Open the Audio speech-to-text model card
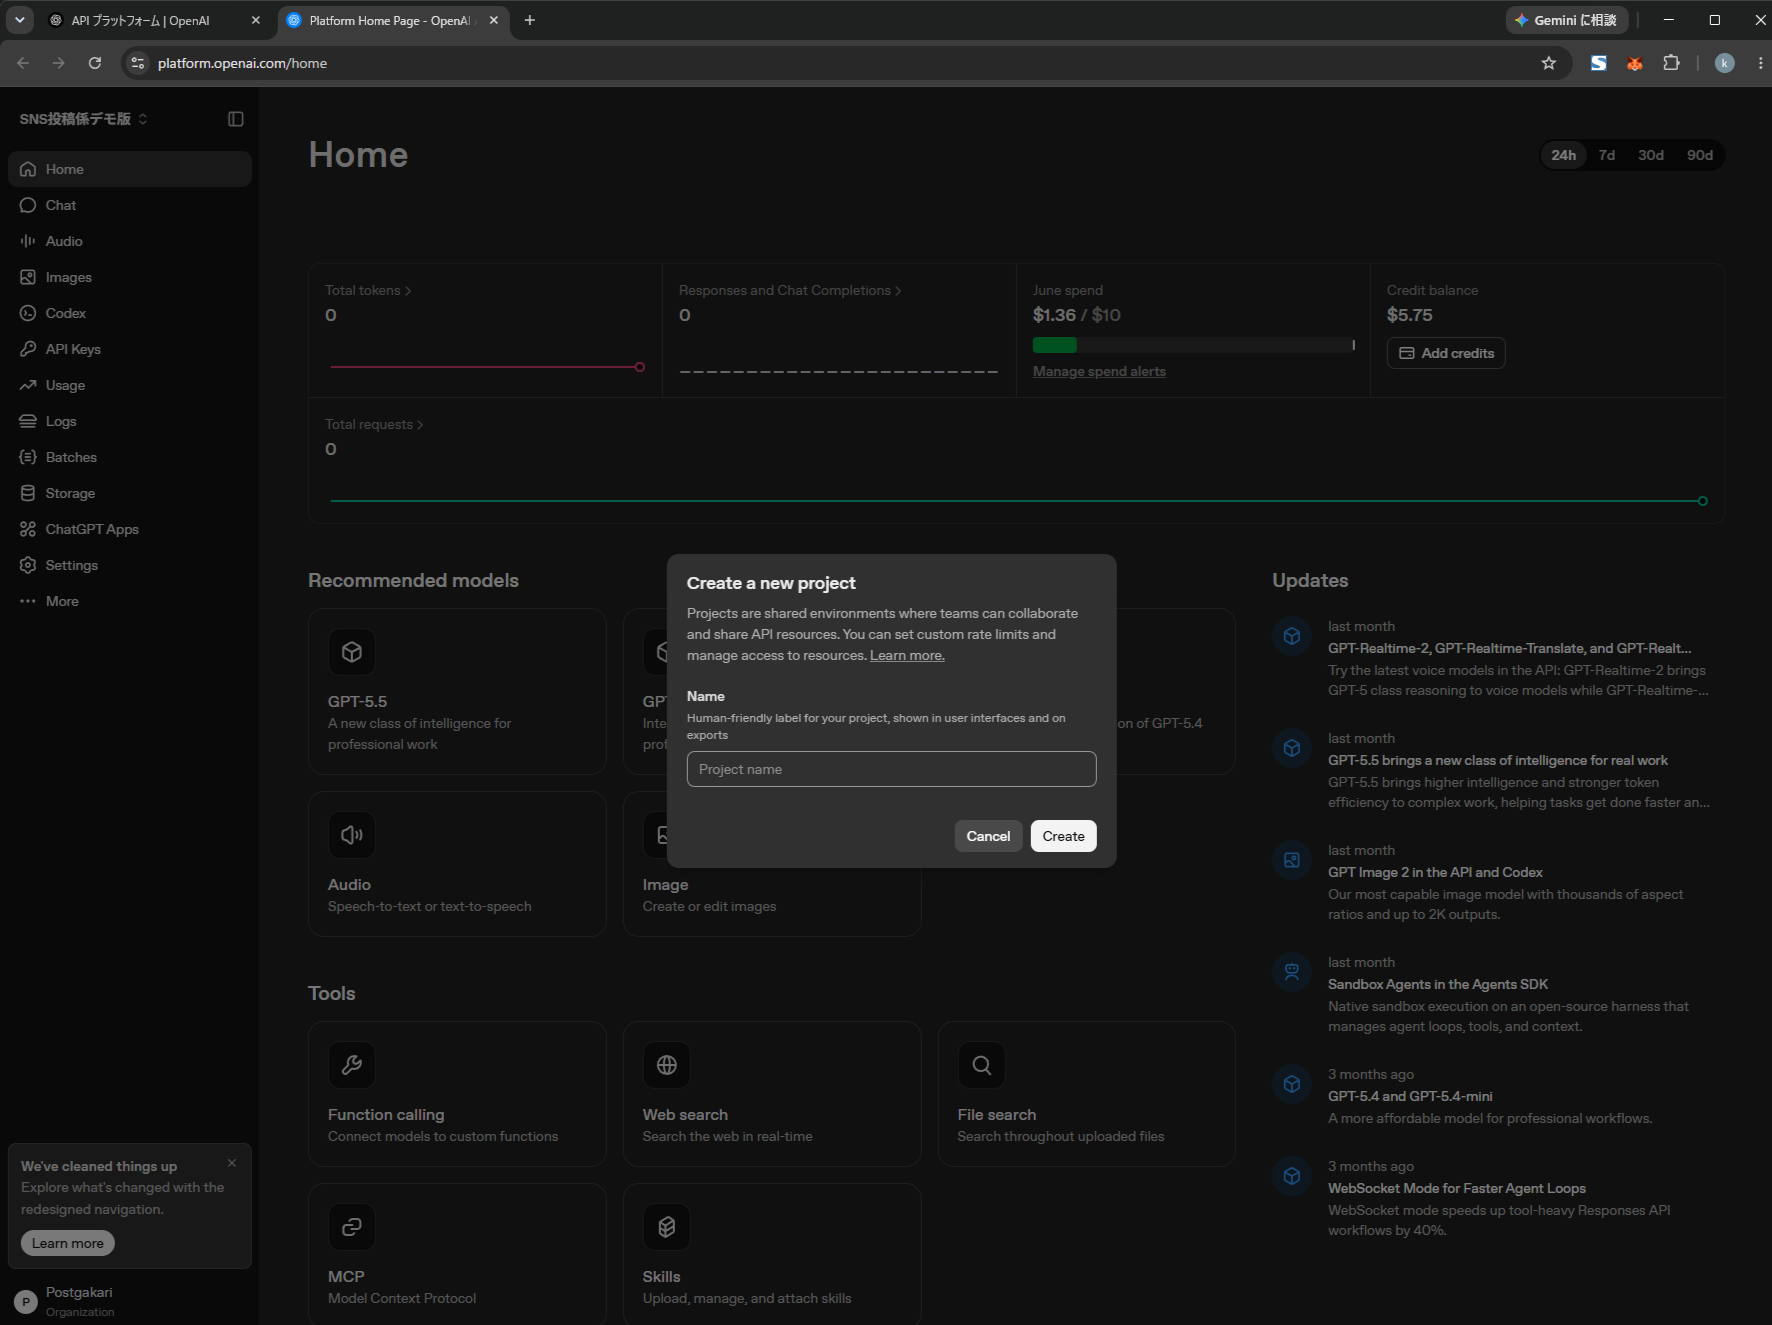This screenshot has width=1772, height=1325. coord(457,864)
